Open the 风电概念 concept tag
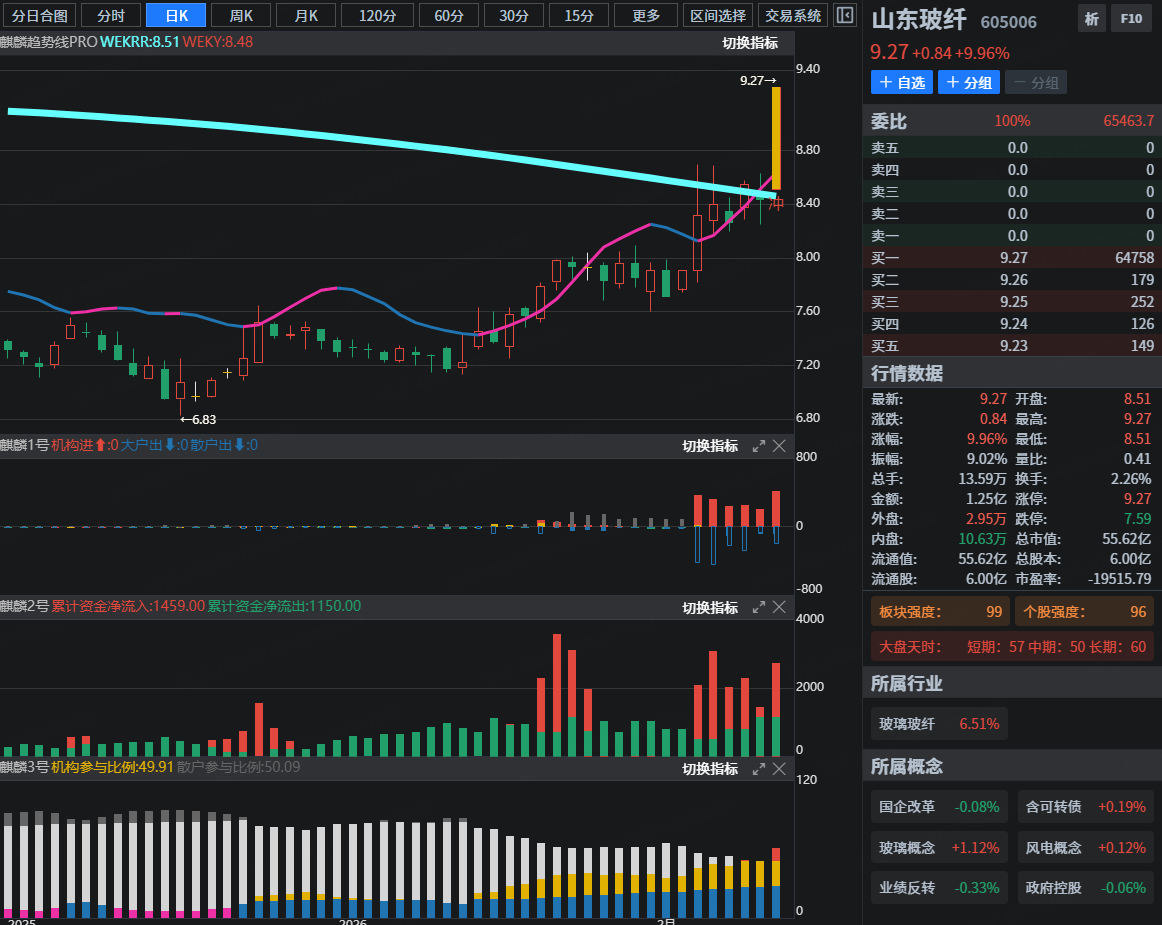The image size is (1162, 925). tap(1085, 847)
